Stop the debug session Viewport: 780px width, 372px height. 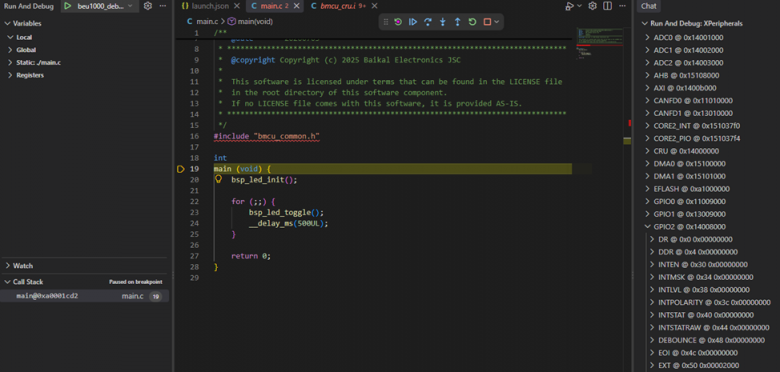(x=488, y=22)
